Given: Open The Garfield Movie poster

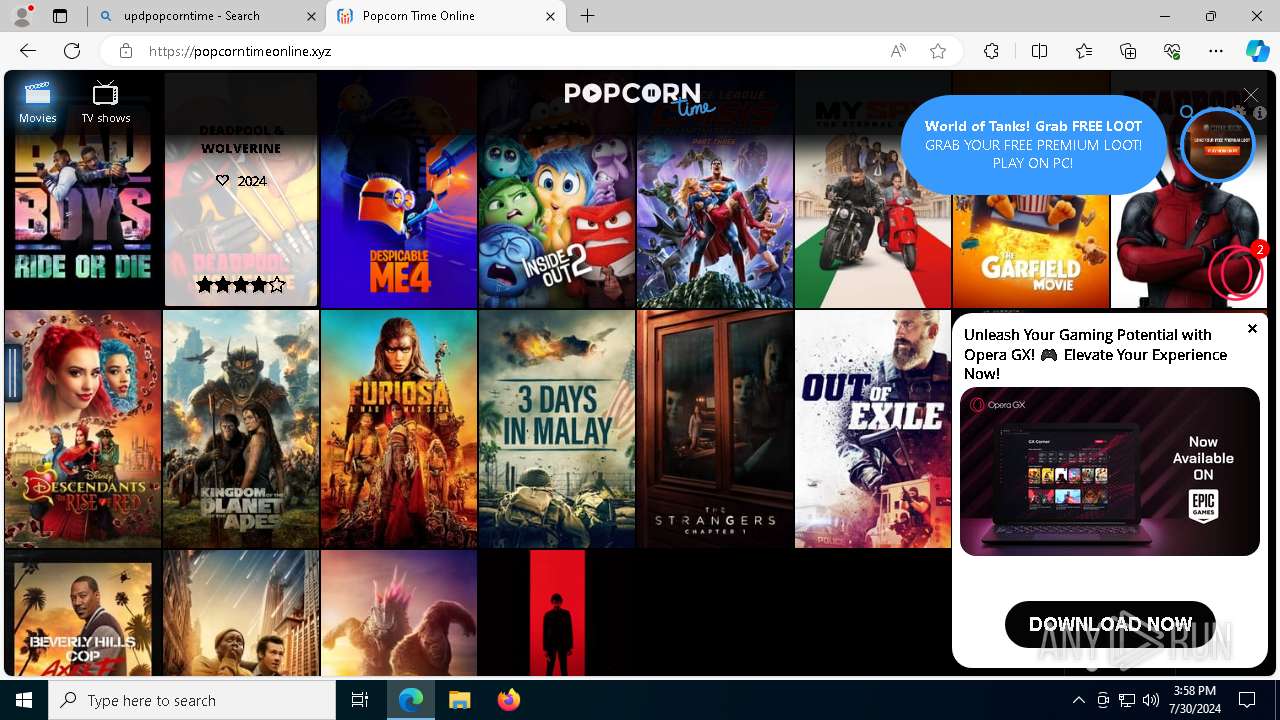Looking at the screenshot, I should pos(1031,250).
